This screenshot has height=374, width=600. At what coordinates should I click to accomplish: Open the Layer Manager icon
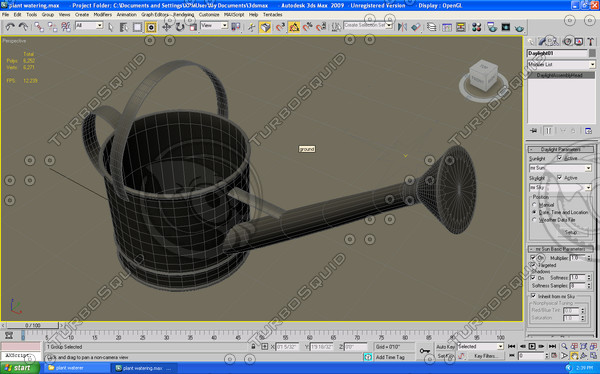click(431, 27)
